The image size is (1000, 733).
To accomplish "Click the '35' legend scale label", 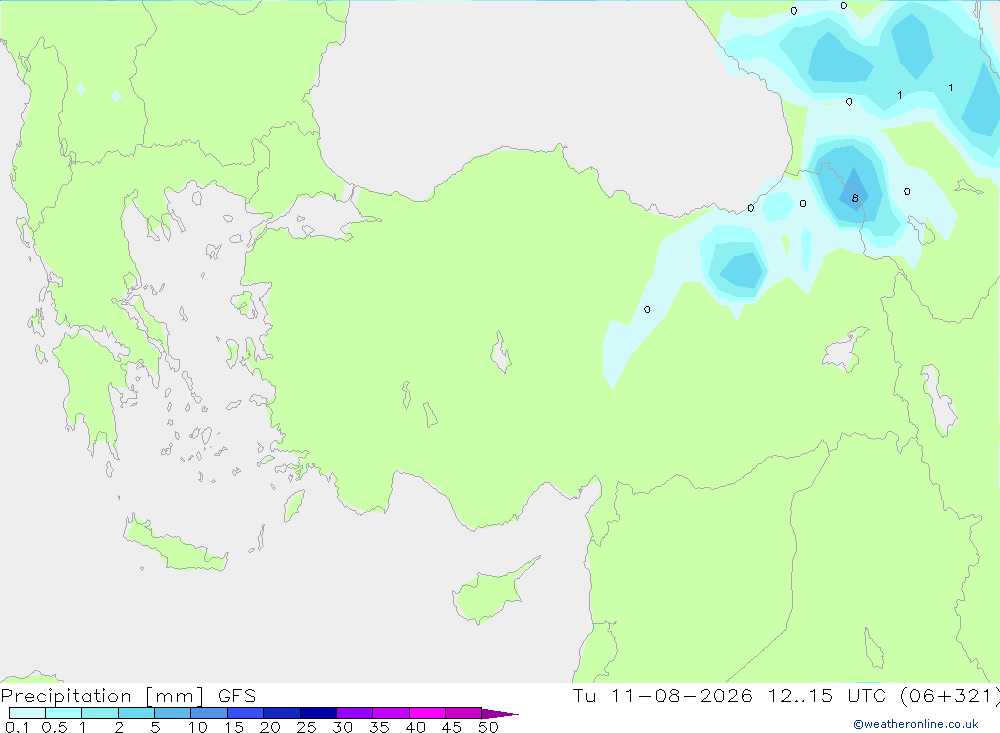I will tap(379, 727).
